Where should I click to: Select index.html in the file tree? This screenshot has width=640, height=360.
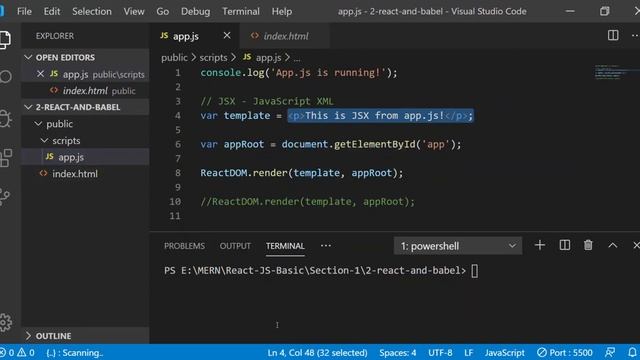click(x=85, y=174)
